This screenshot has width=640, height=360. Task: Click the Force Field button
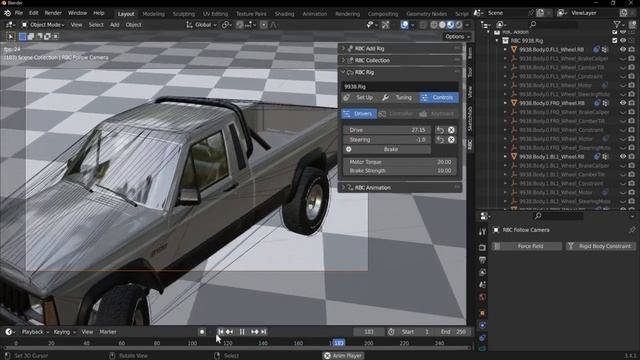click(527, 246)
